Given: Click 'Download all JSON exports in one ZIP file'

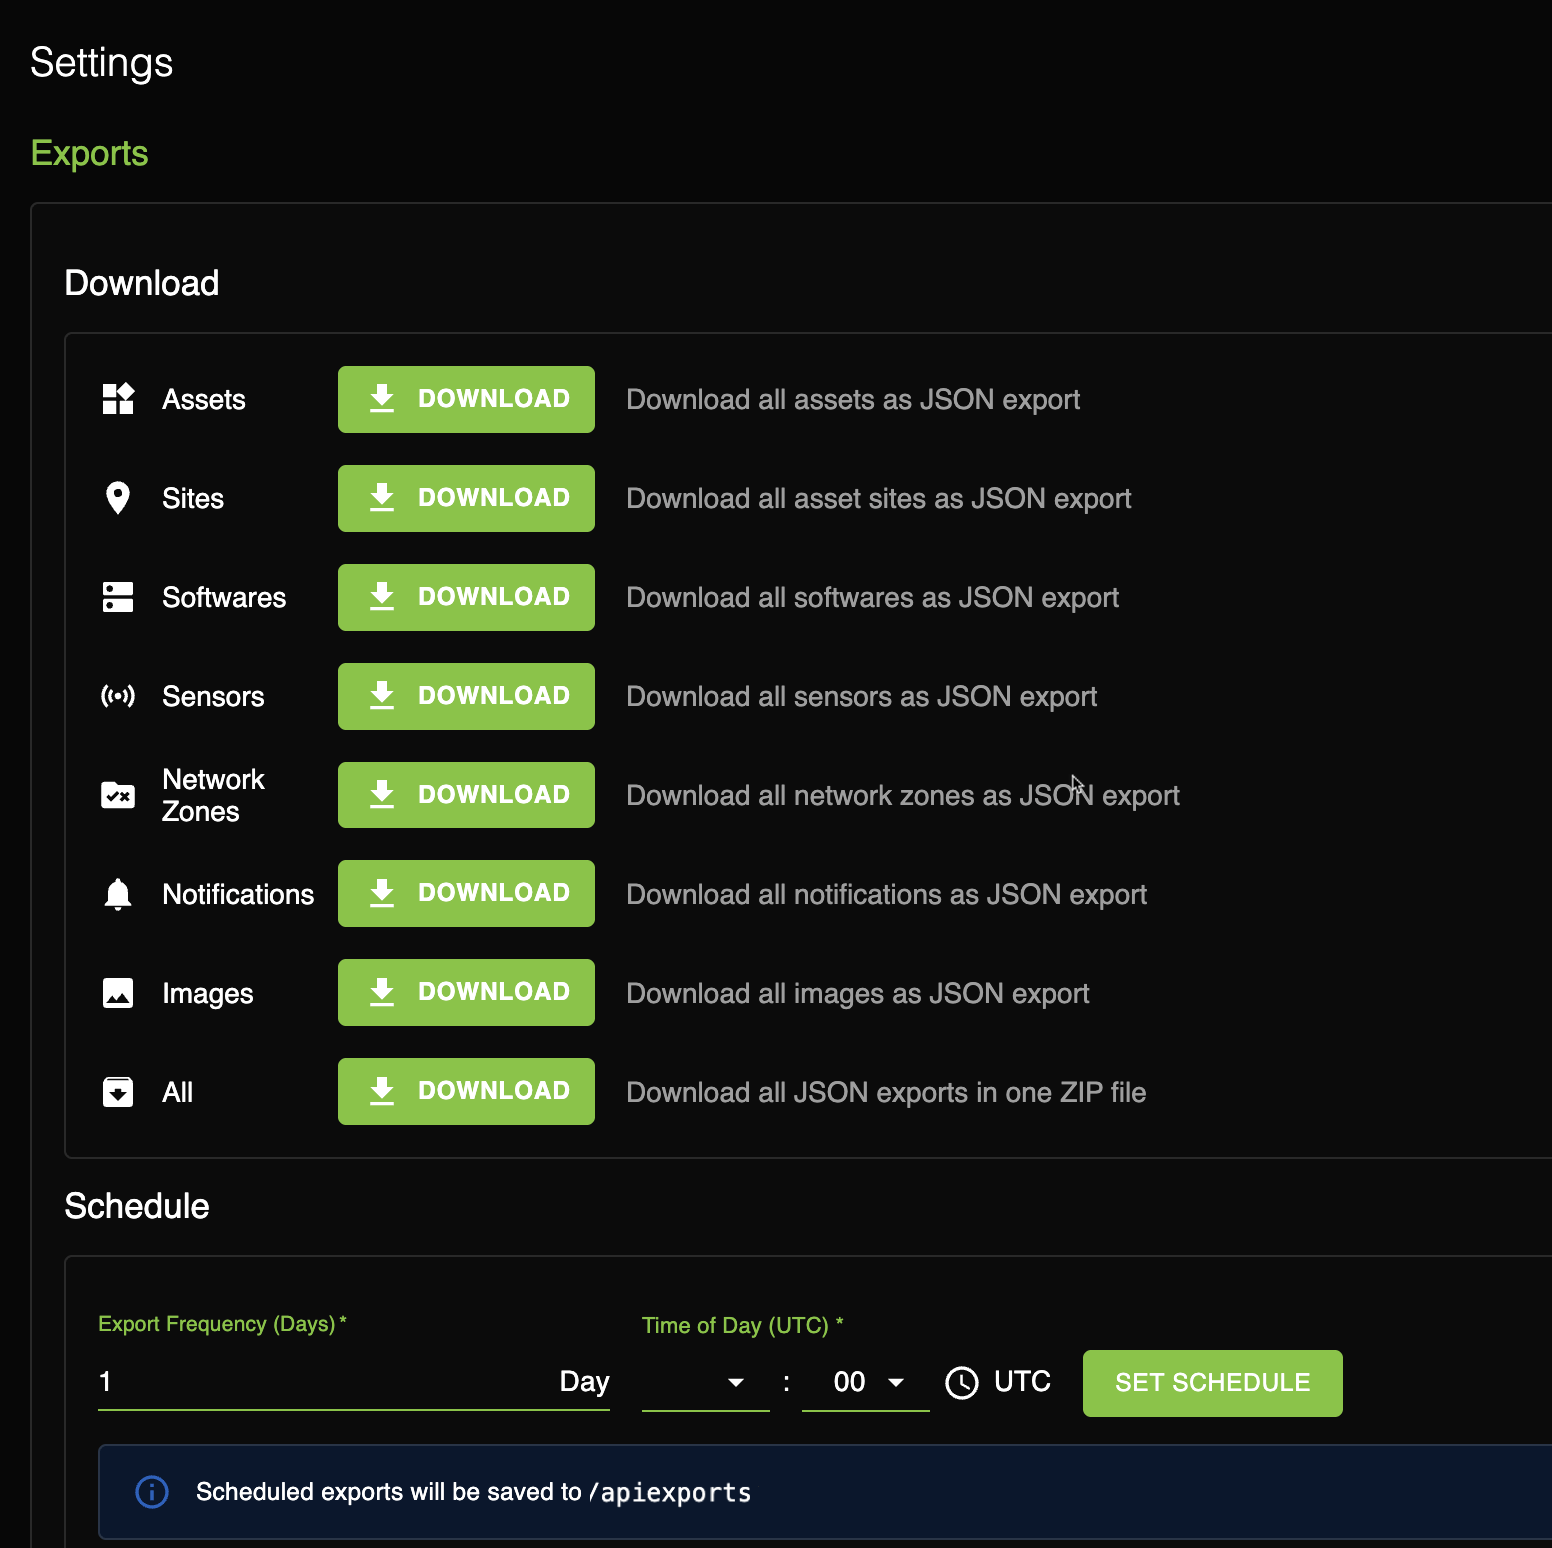Looking at the screenshot, I should coord(886,1092).
